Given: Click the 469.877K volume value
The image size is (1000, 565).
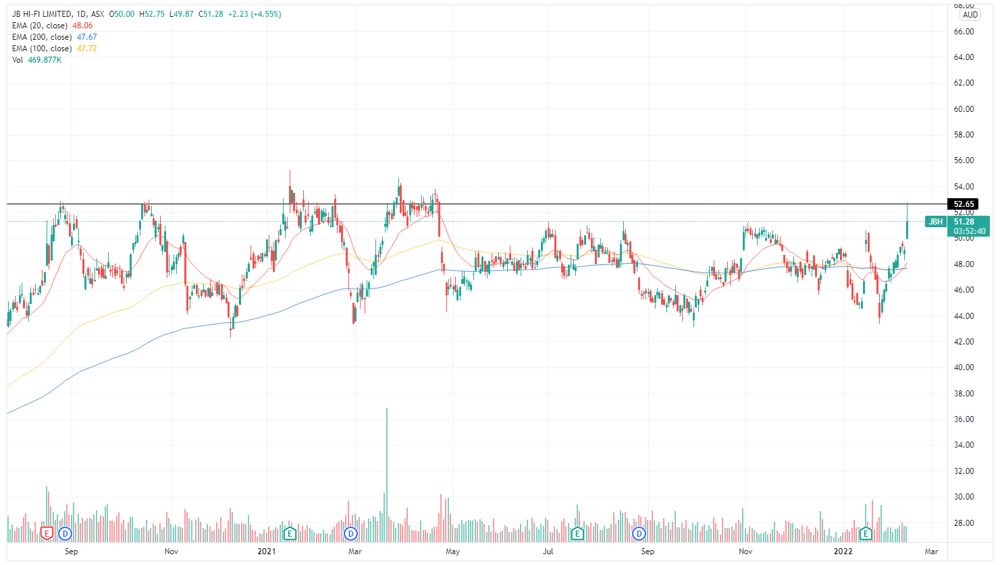Looking at the screenshot, I should tap(45, 60).
